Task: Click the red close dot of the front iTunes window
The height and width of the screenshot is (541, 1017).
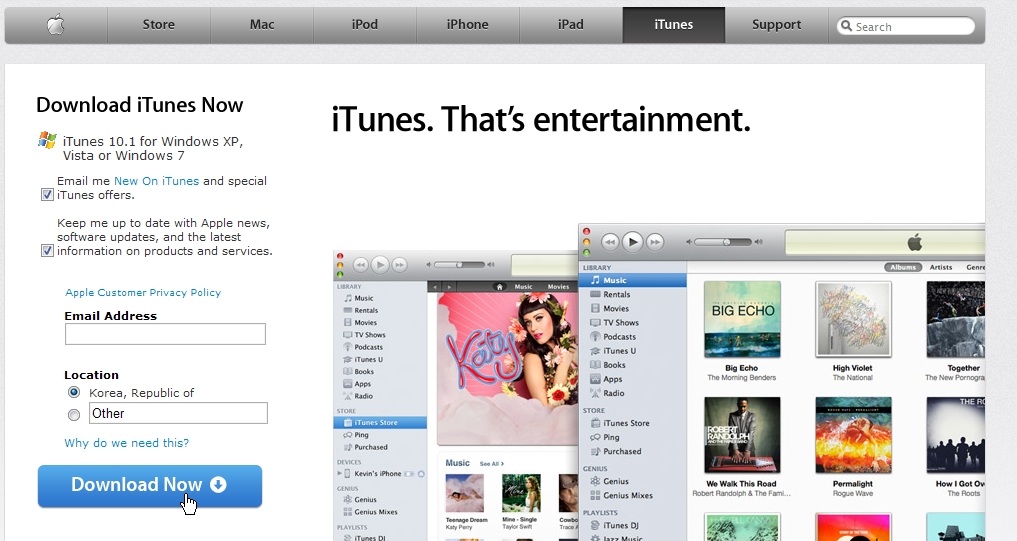Action: [x=586, y=231]
